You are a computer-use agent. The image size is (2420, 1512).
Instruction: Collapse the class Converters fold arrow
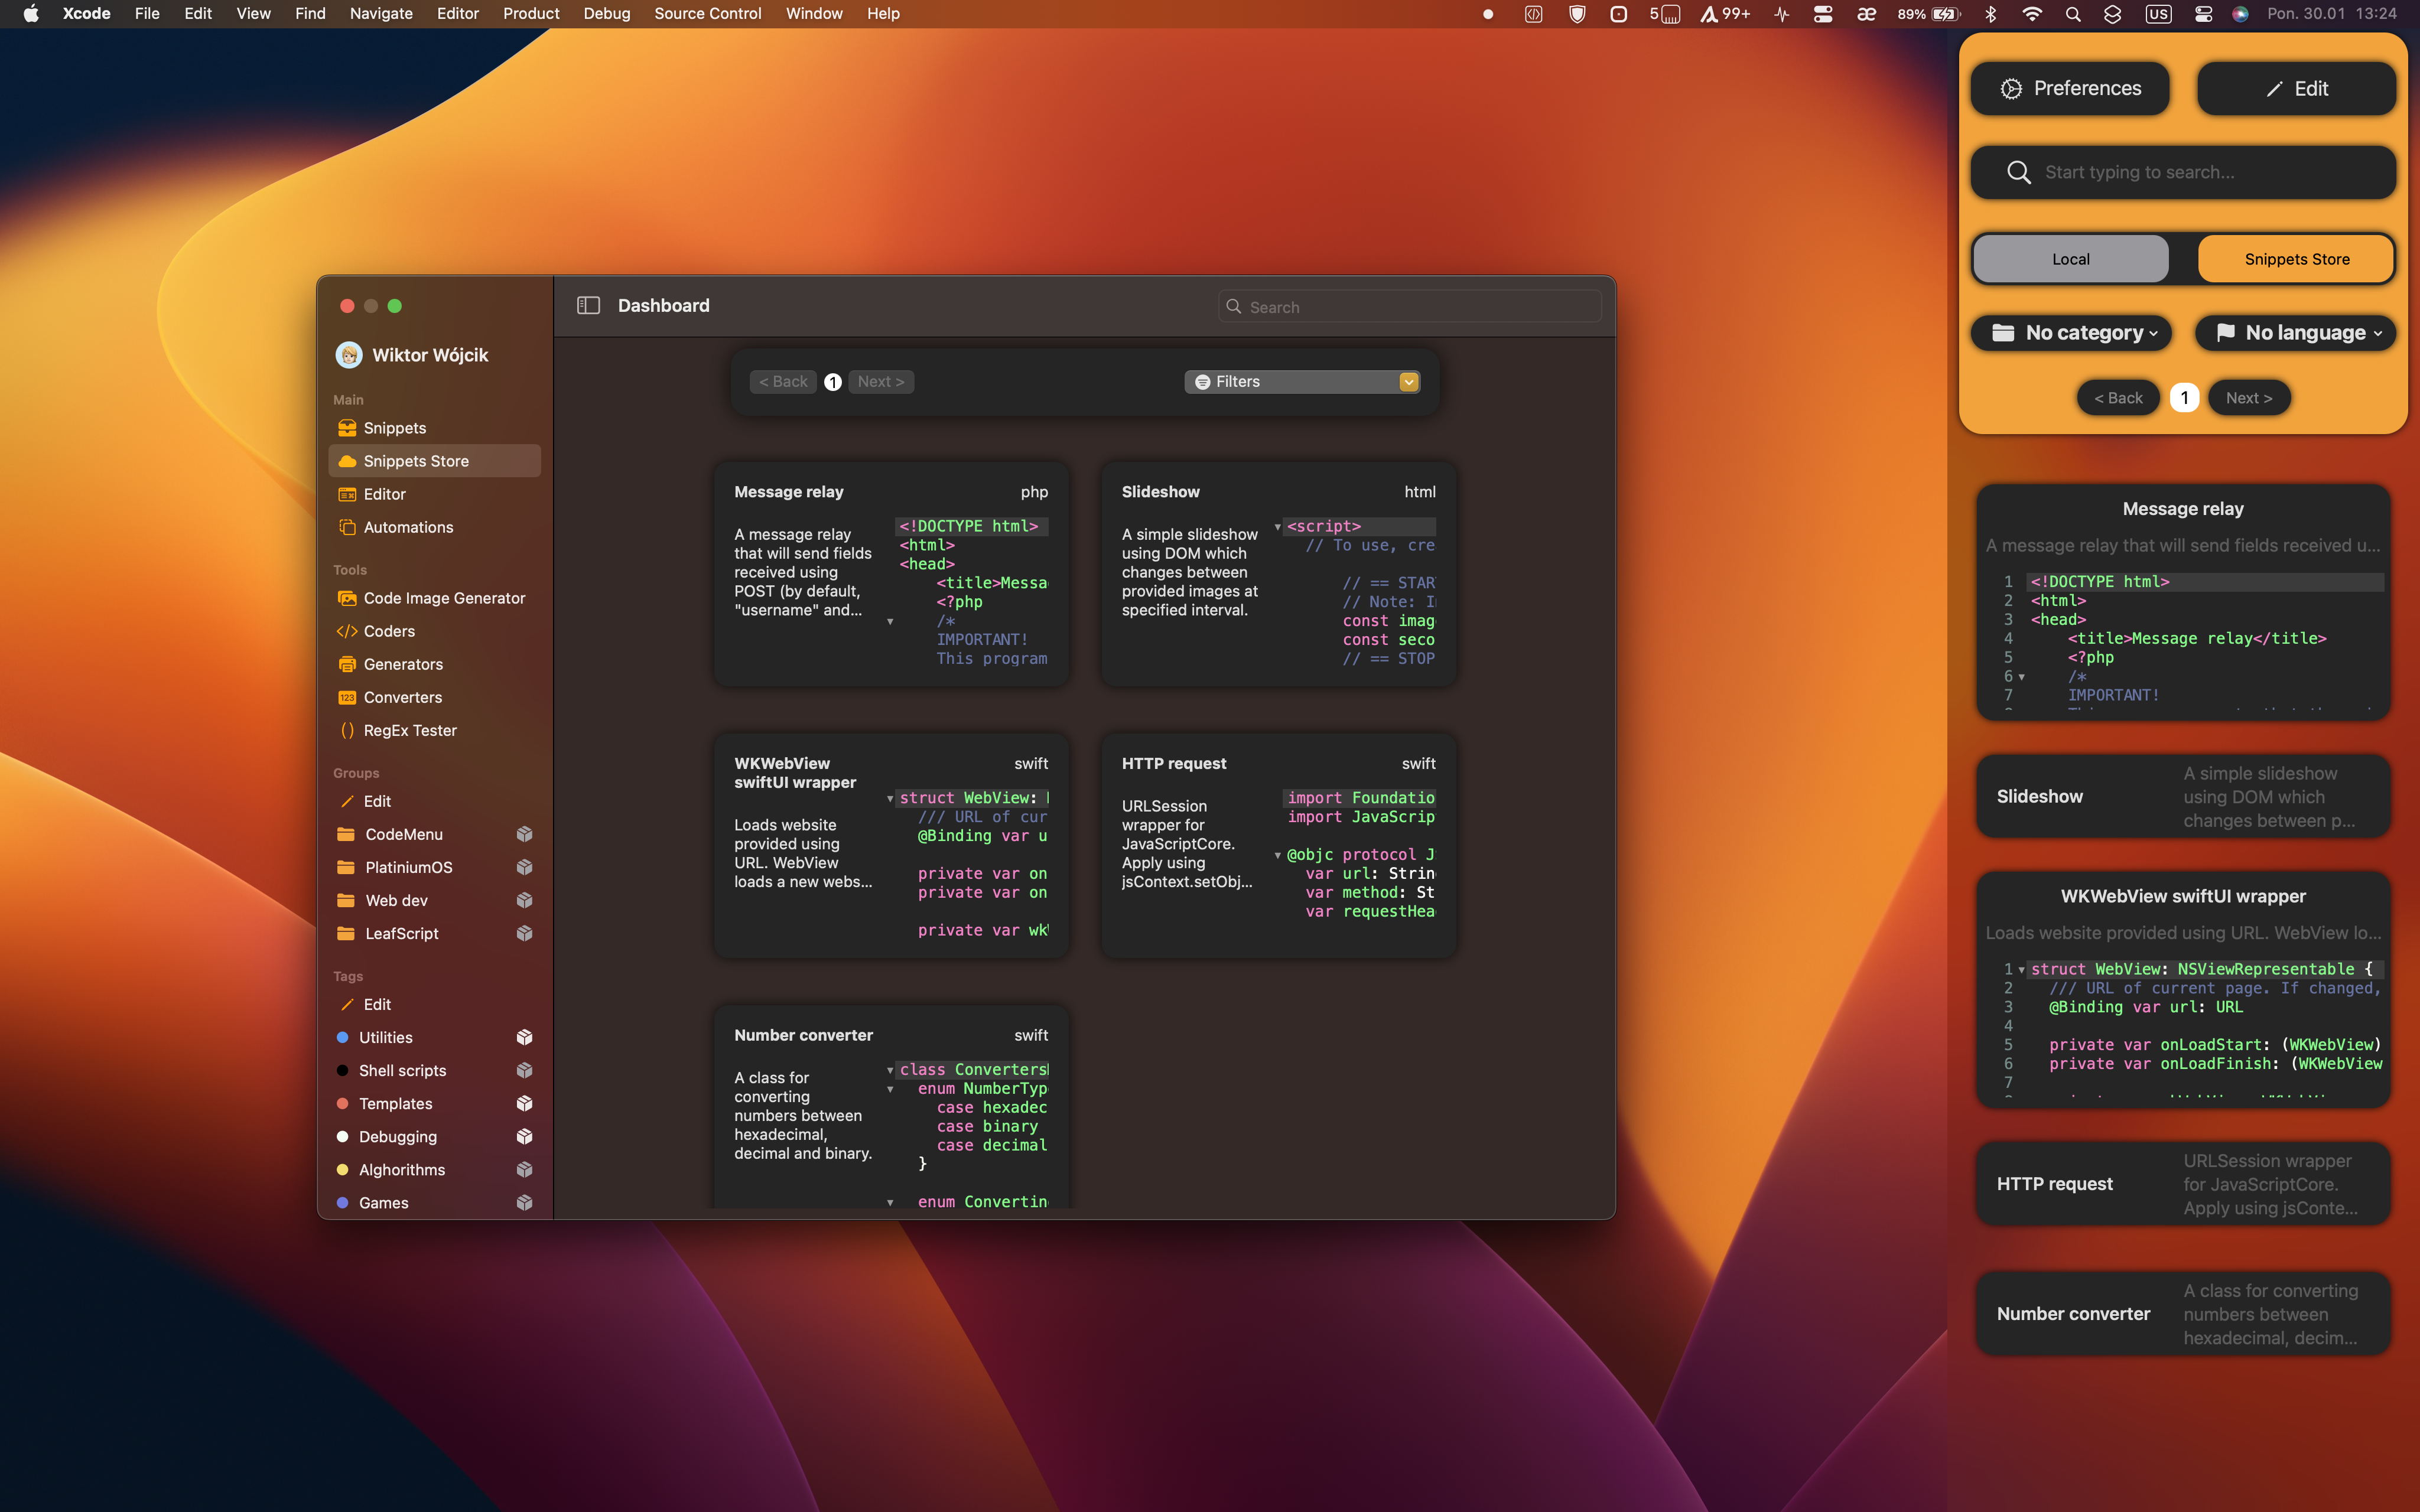point(890,1070)
